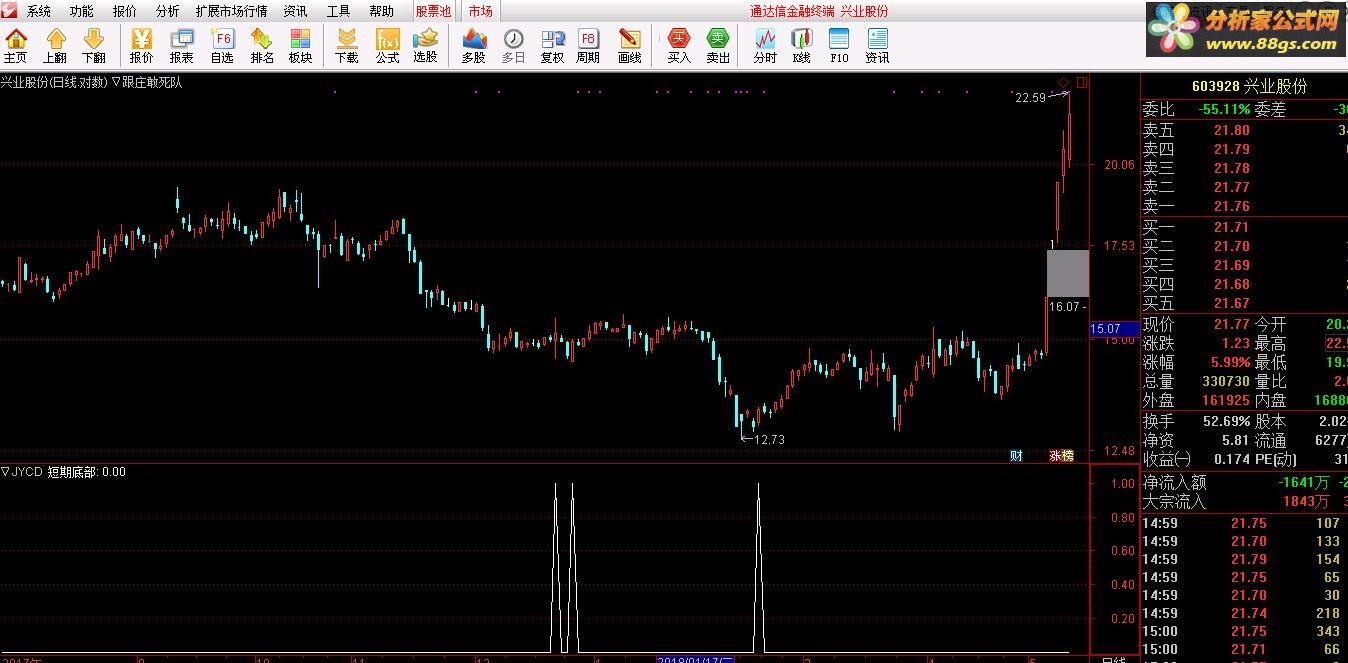Screen dimensions: 1348x663
Task: Click the 现价 21.77 value
Action: coord(1231,324)
